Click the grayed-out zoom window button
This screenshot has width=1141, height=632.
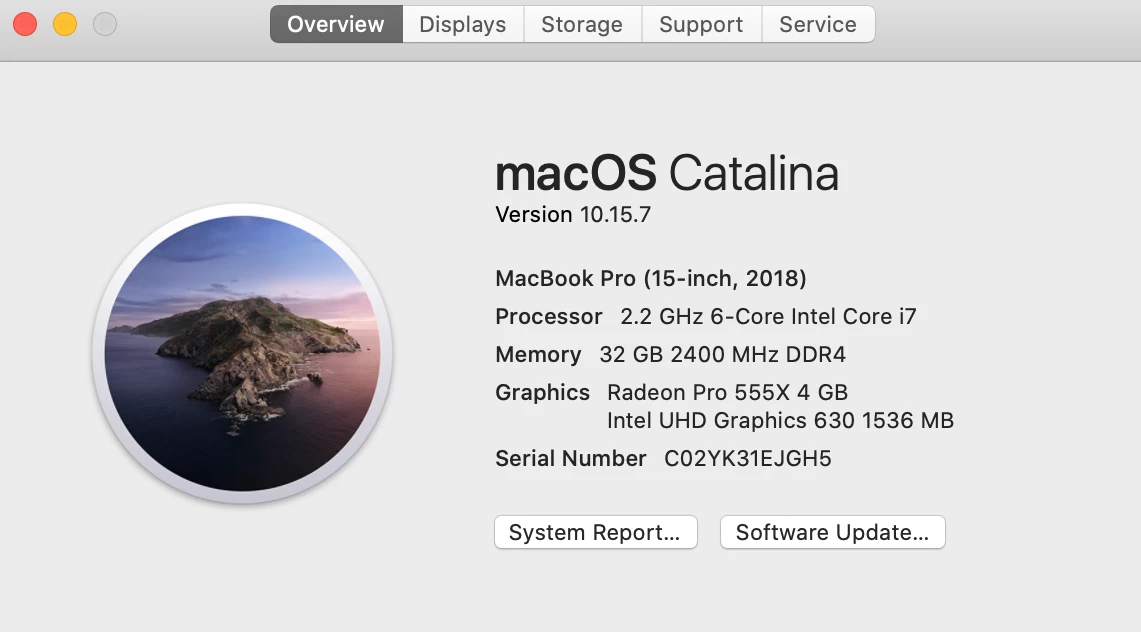105,24
